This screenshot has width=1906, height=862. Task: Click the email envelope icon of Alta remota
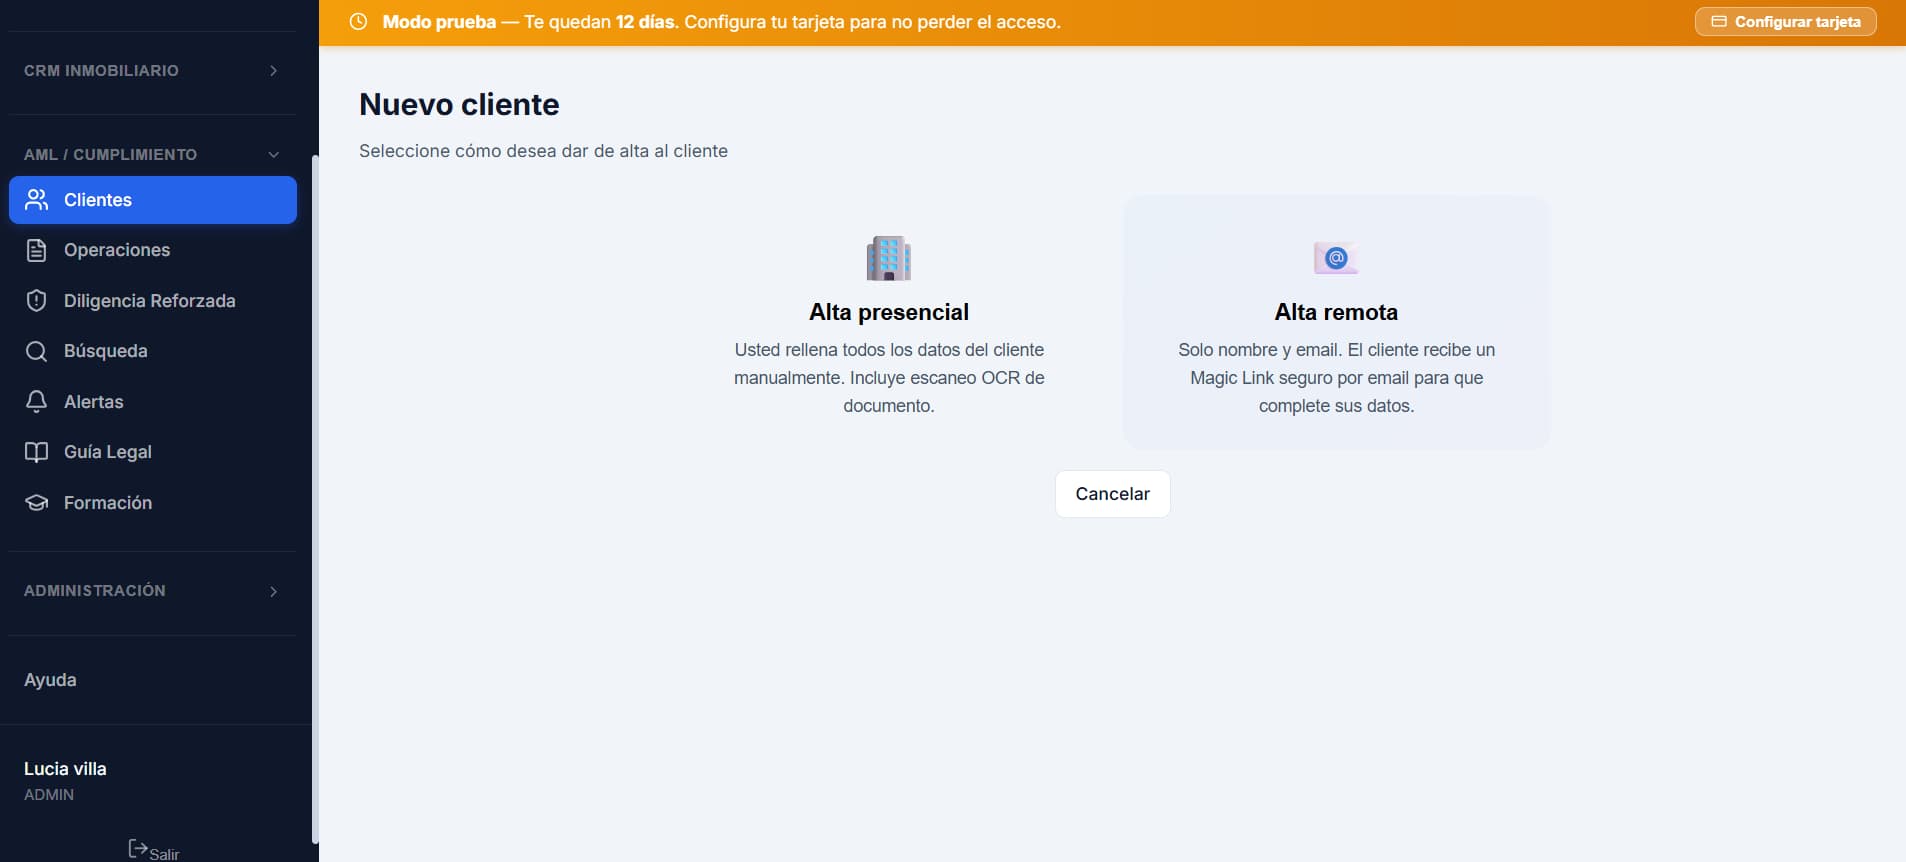[1336, 258]
